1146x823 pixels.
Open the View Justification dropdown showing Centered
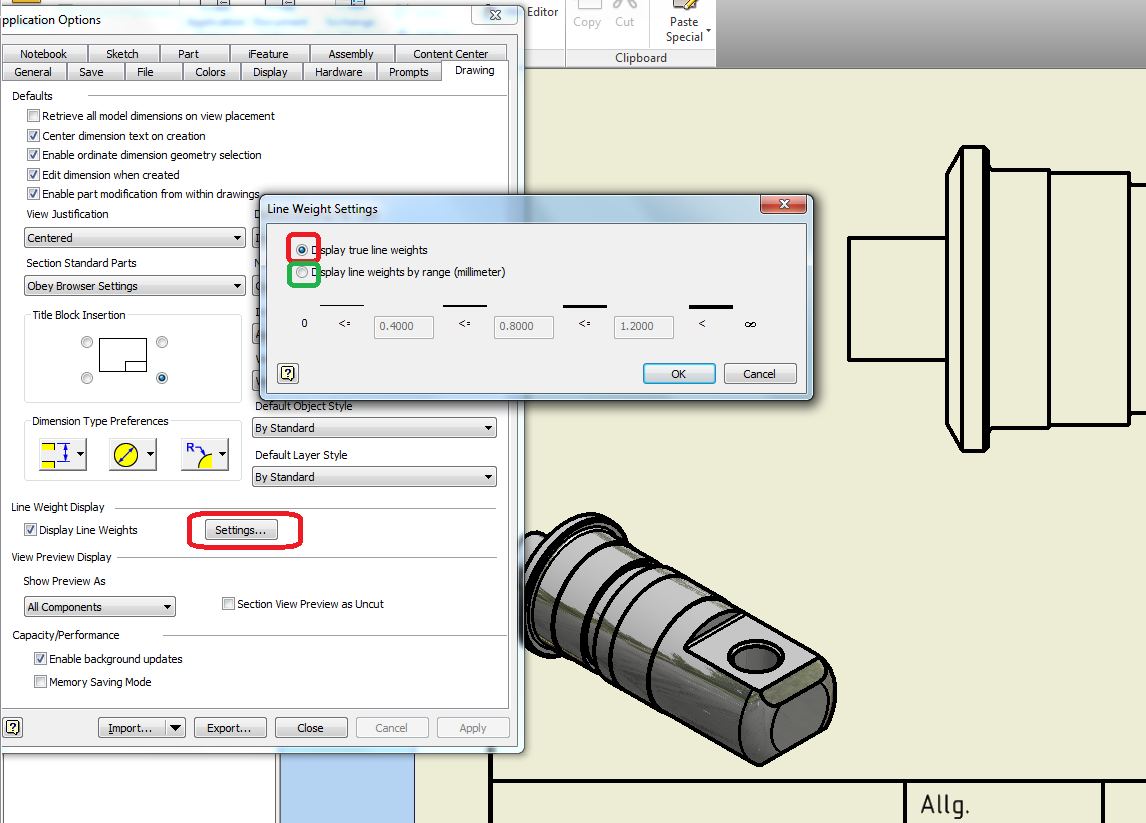click(x=135, y=237)
